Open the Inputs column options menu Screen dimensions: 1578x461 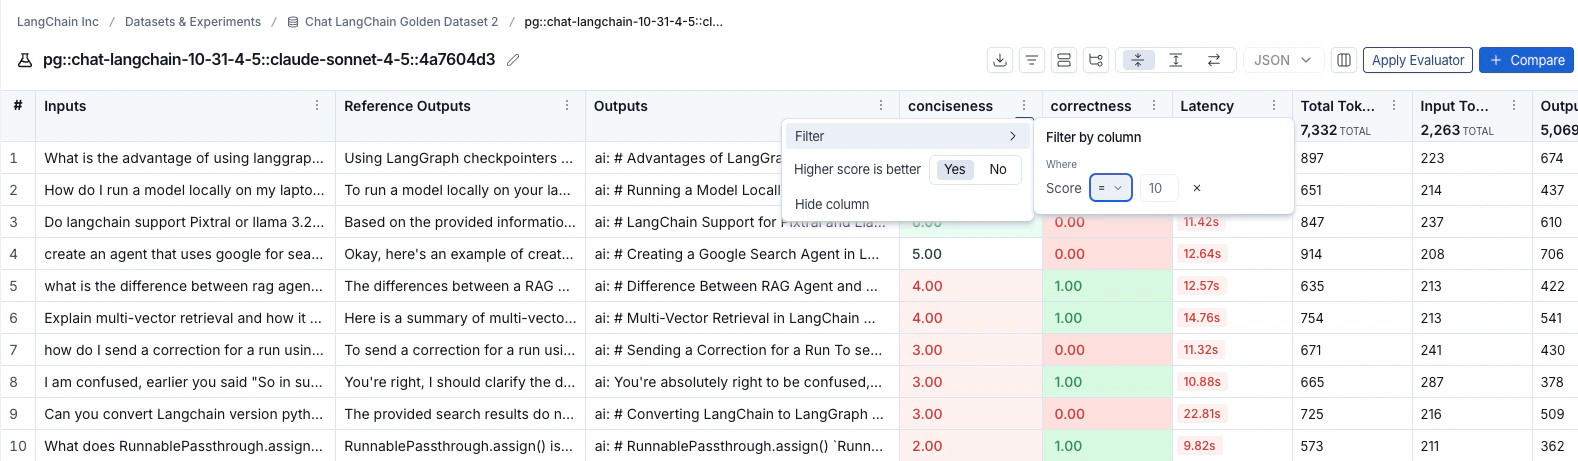coord(317,105)
